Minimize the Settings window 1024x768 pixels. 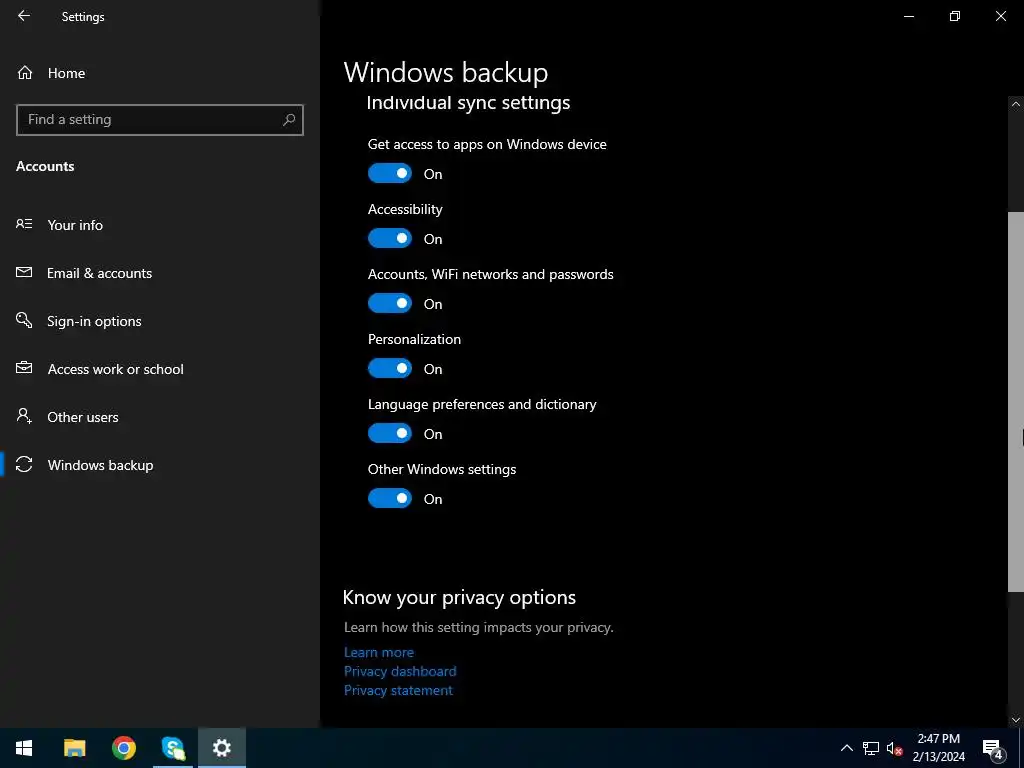tap(908, 16)
